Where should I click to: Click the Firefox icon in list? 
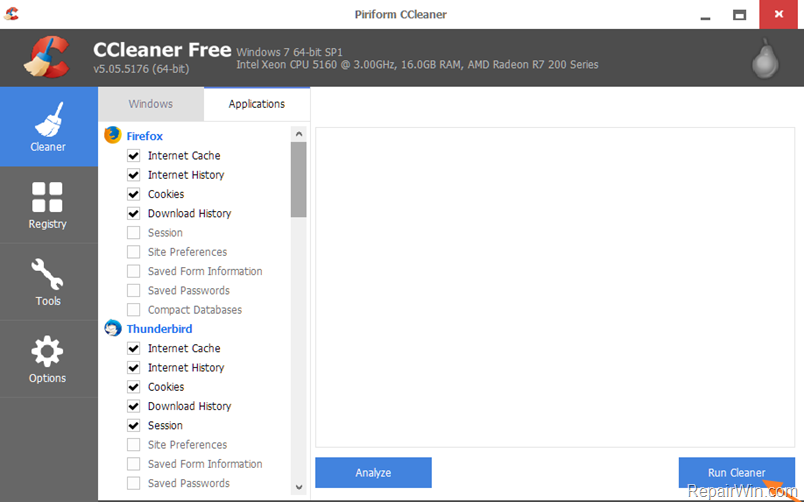coord(113,135)
